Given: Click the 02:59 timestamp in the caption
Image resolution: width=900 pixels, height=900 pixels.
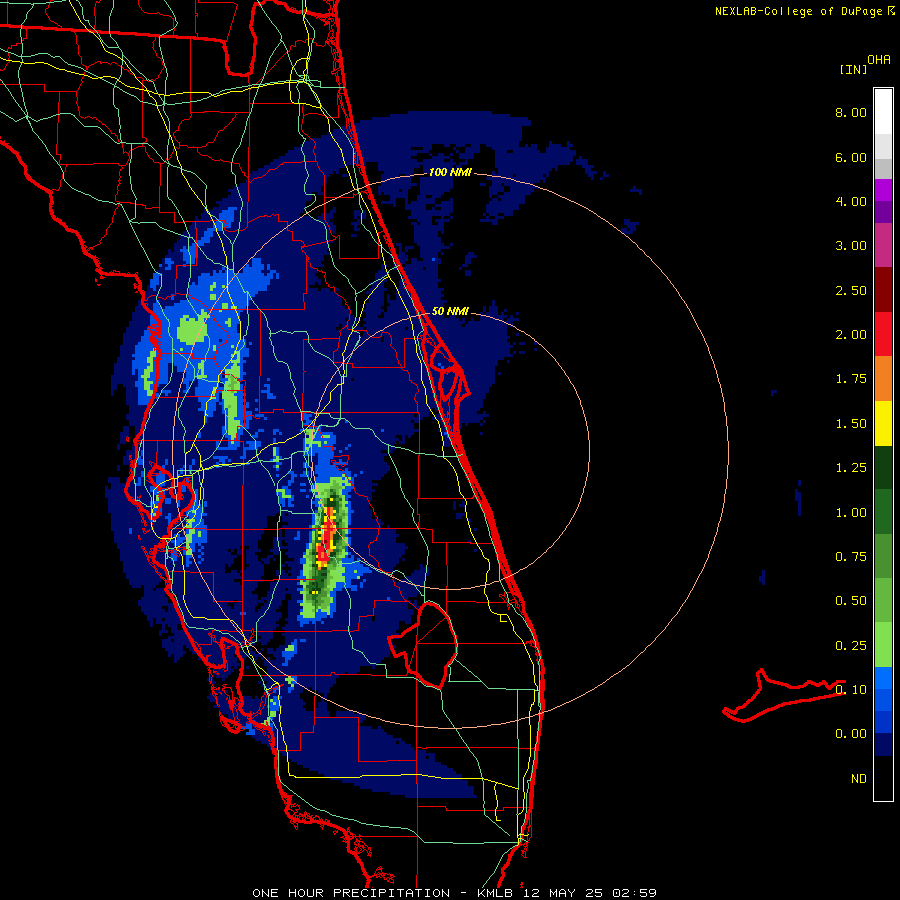Looking at the screenshot, I should coord(635,893).
